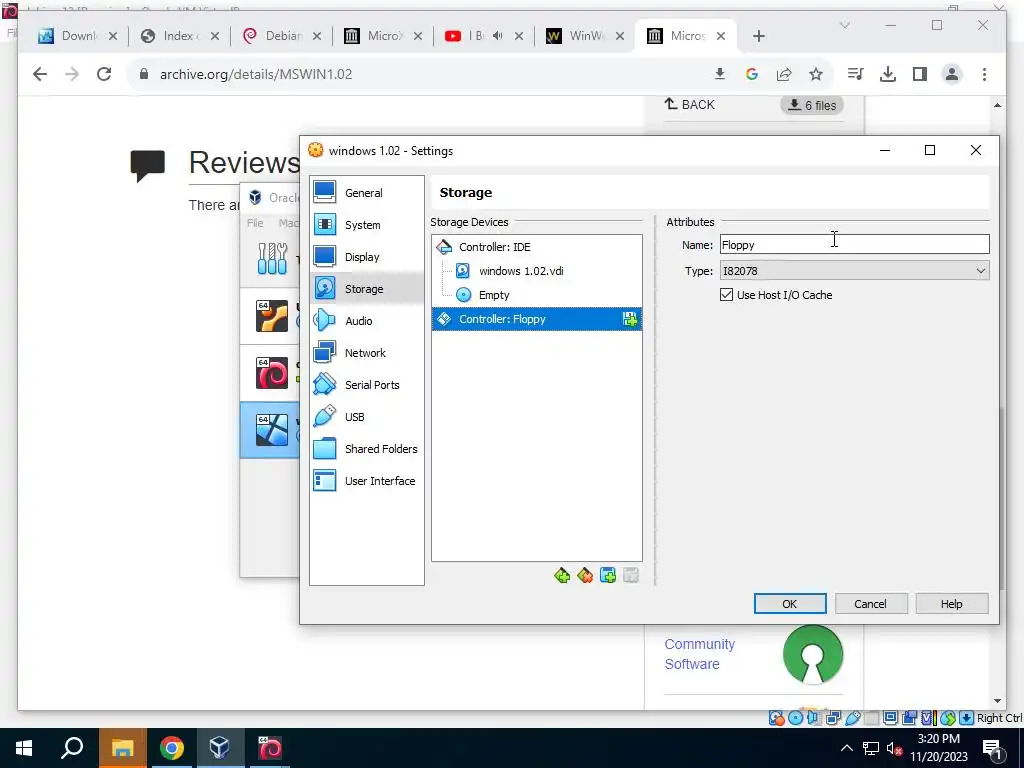Click the Add Controller icon below the storage tree
The image size is (1024, 768).
(x=562, y=575)
